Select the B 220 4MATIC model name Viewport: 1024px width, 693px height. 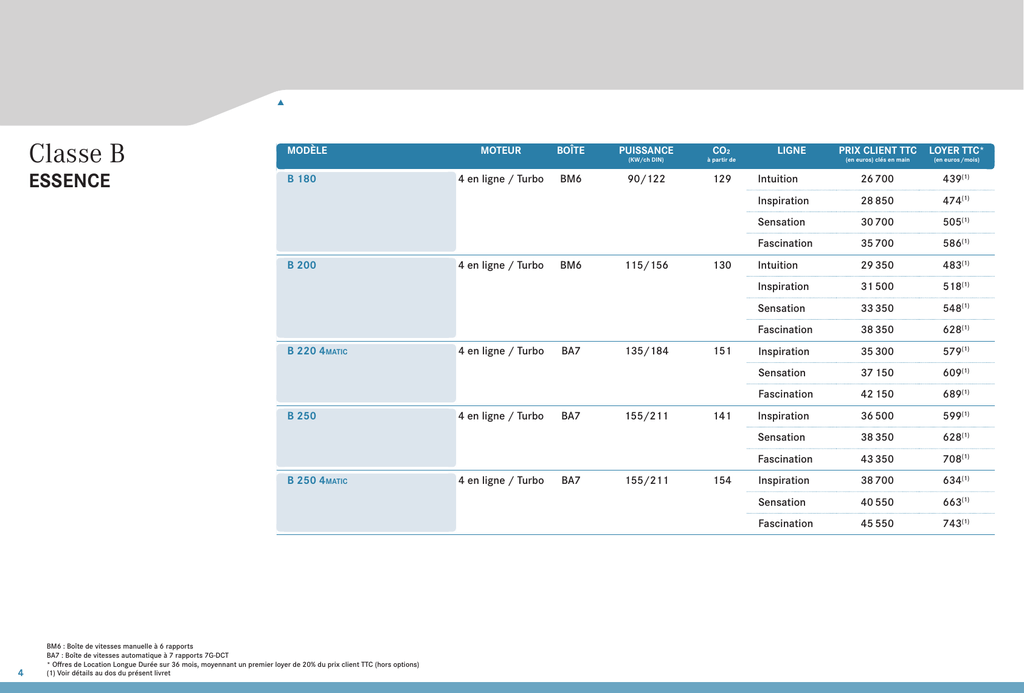317,351
